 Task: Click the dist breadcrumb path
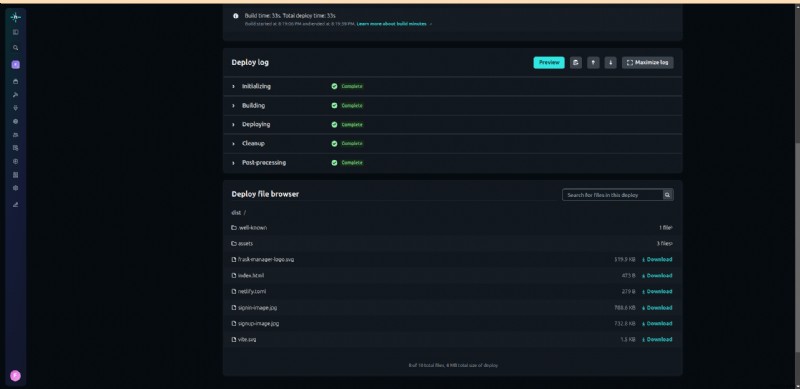(x=236, y=212)
